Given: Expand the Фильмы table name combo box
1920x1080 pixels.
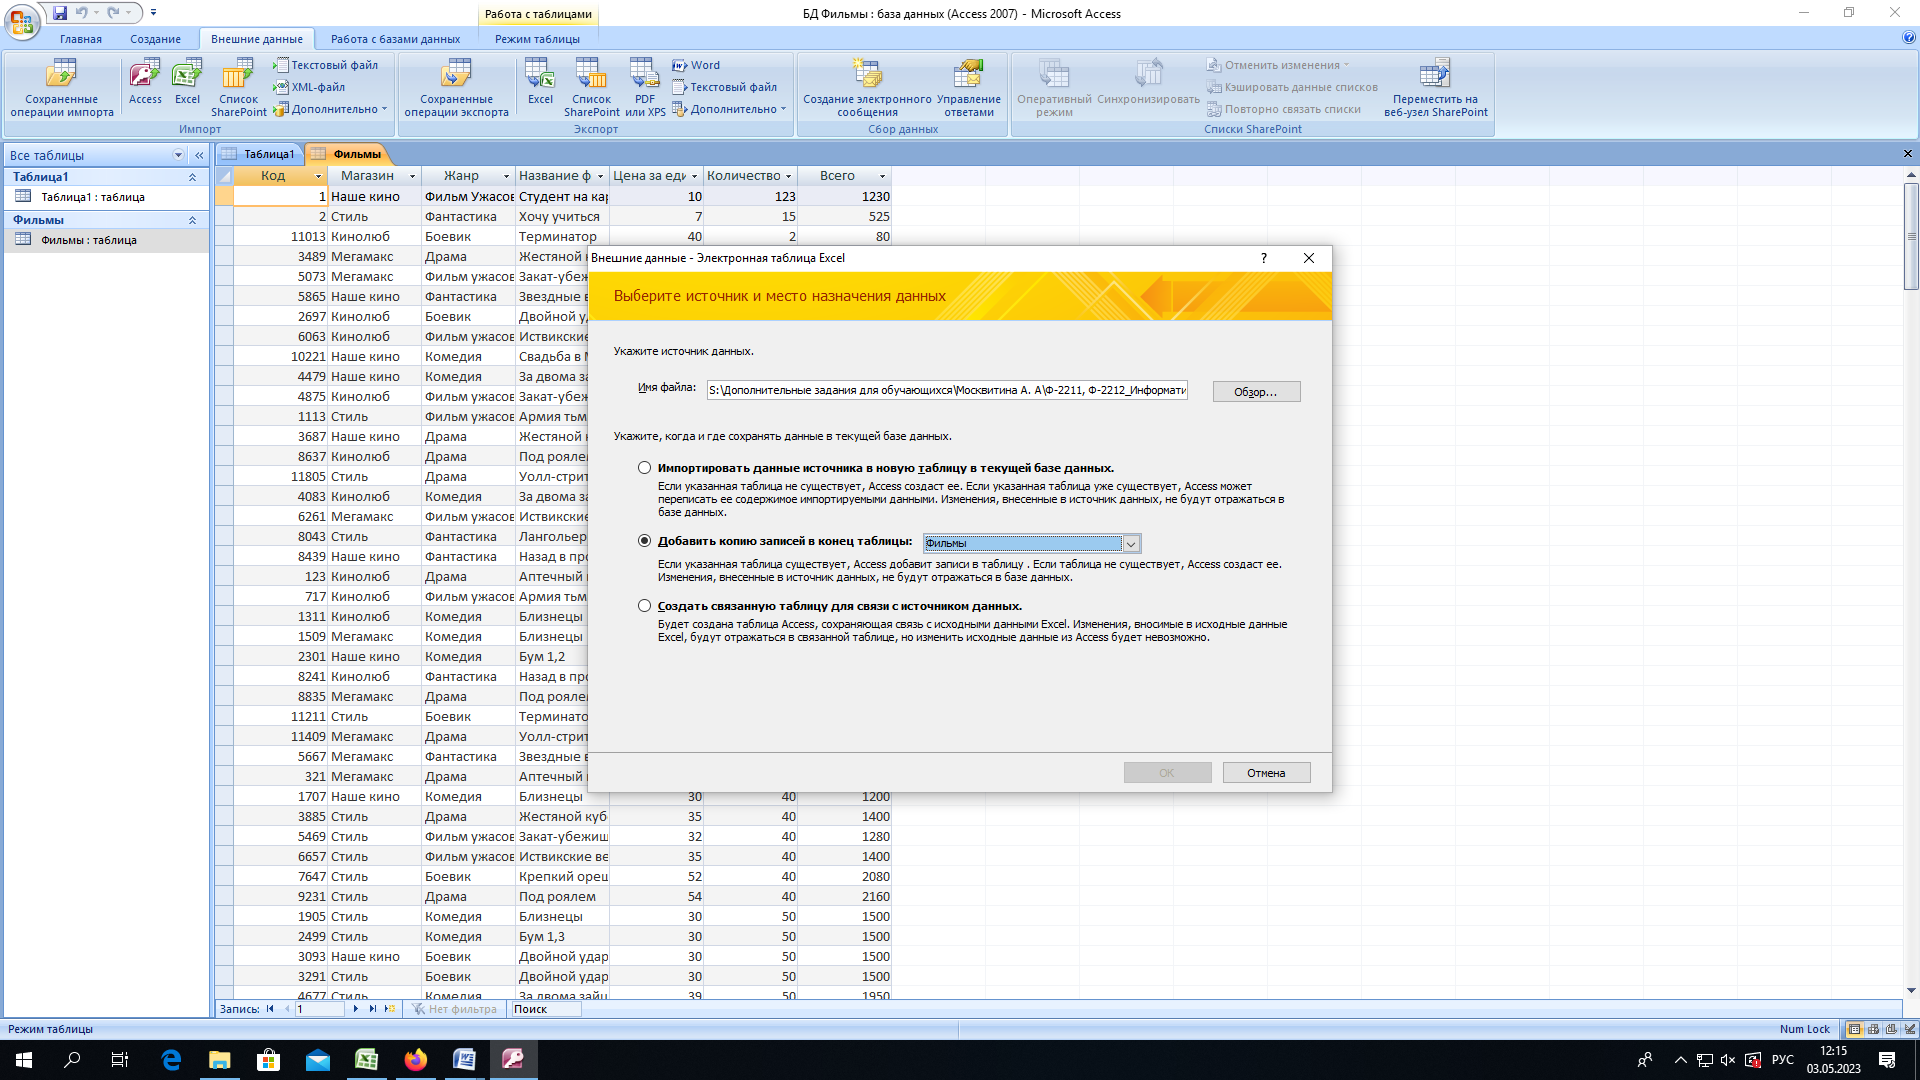Looking at the screenshot, I should pos(1131,544).
